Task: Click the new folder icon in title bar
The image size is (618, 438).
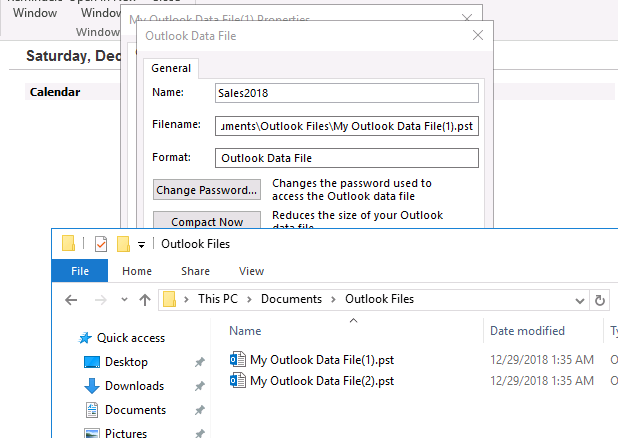Action: click(124, 243)
